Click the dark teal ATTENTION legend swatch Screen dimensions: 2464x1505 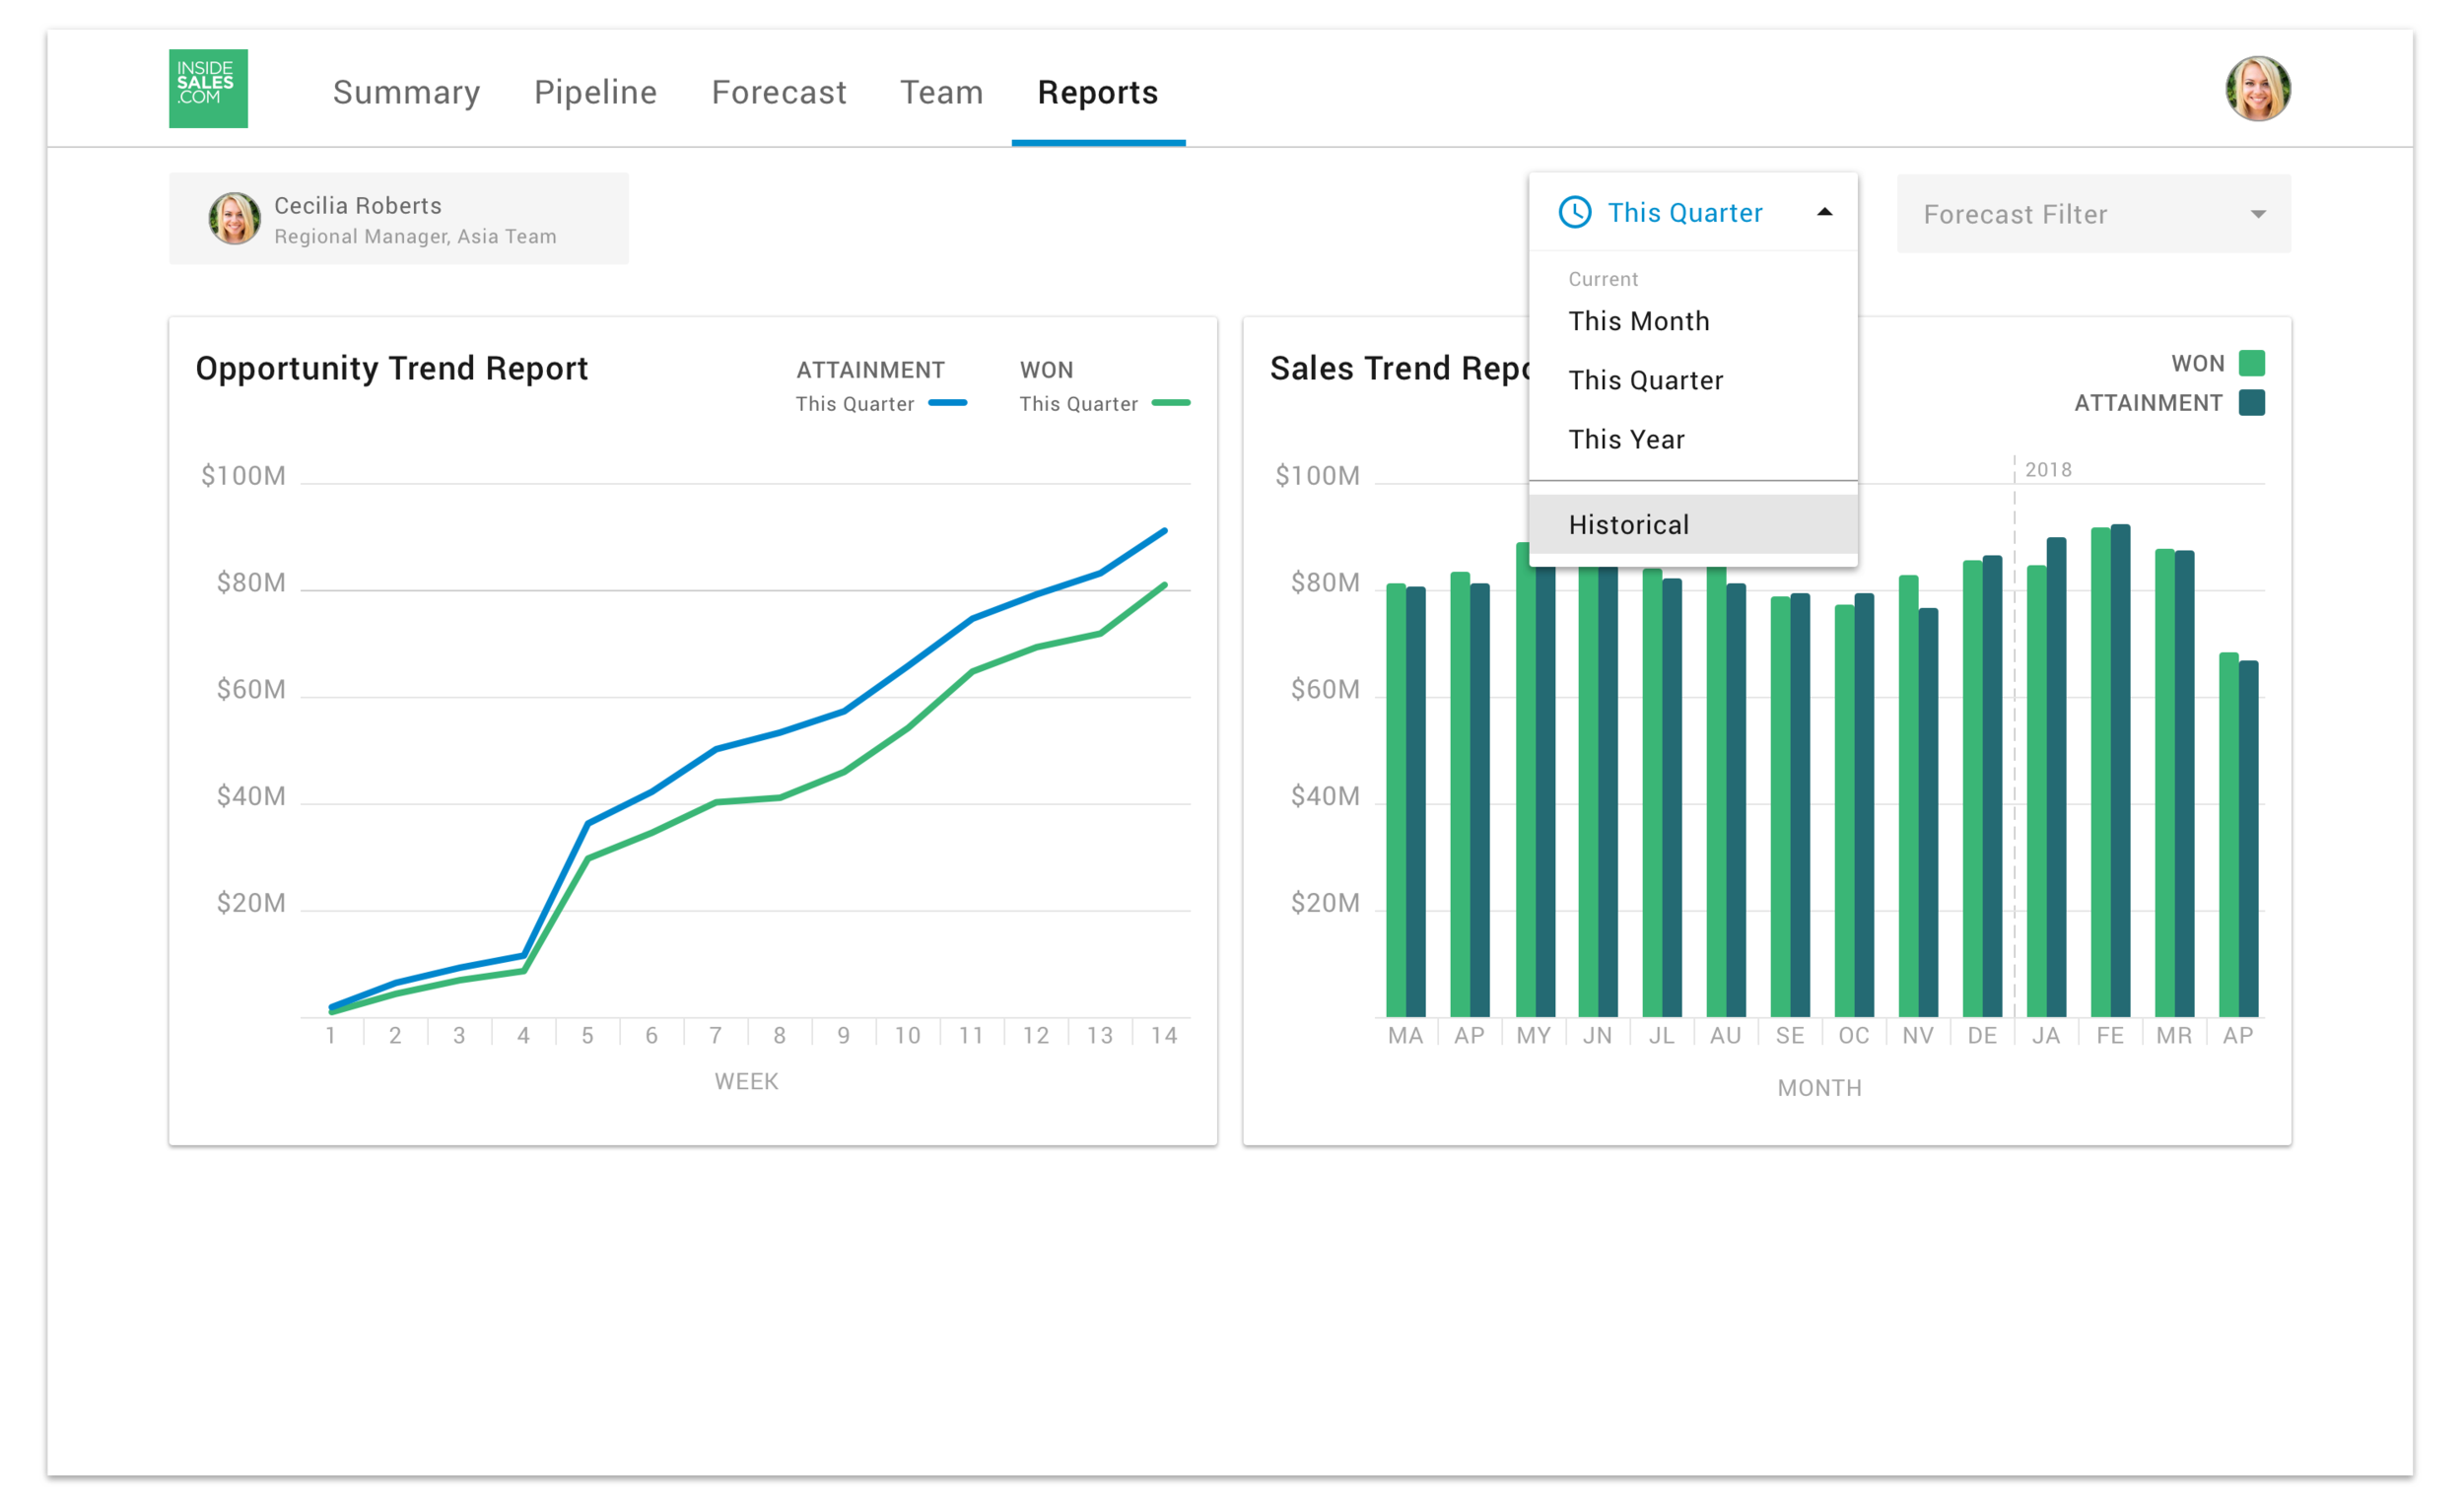pyautogui.click(x=2251, y=402)
